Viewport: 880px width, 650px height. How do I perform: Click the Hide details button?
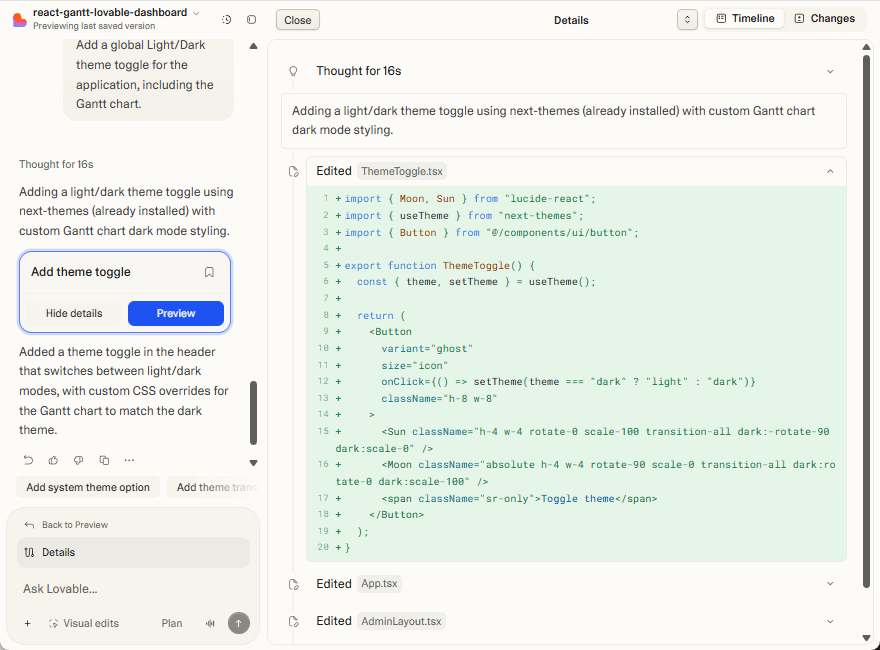pyautogui.click(x=74, y=313)
